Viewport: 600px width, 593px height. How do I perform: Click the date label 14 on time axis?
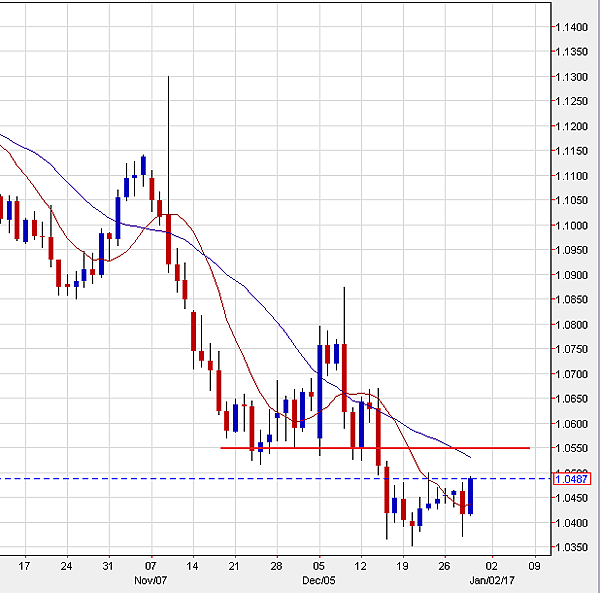[192, 566]
